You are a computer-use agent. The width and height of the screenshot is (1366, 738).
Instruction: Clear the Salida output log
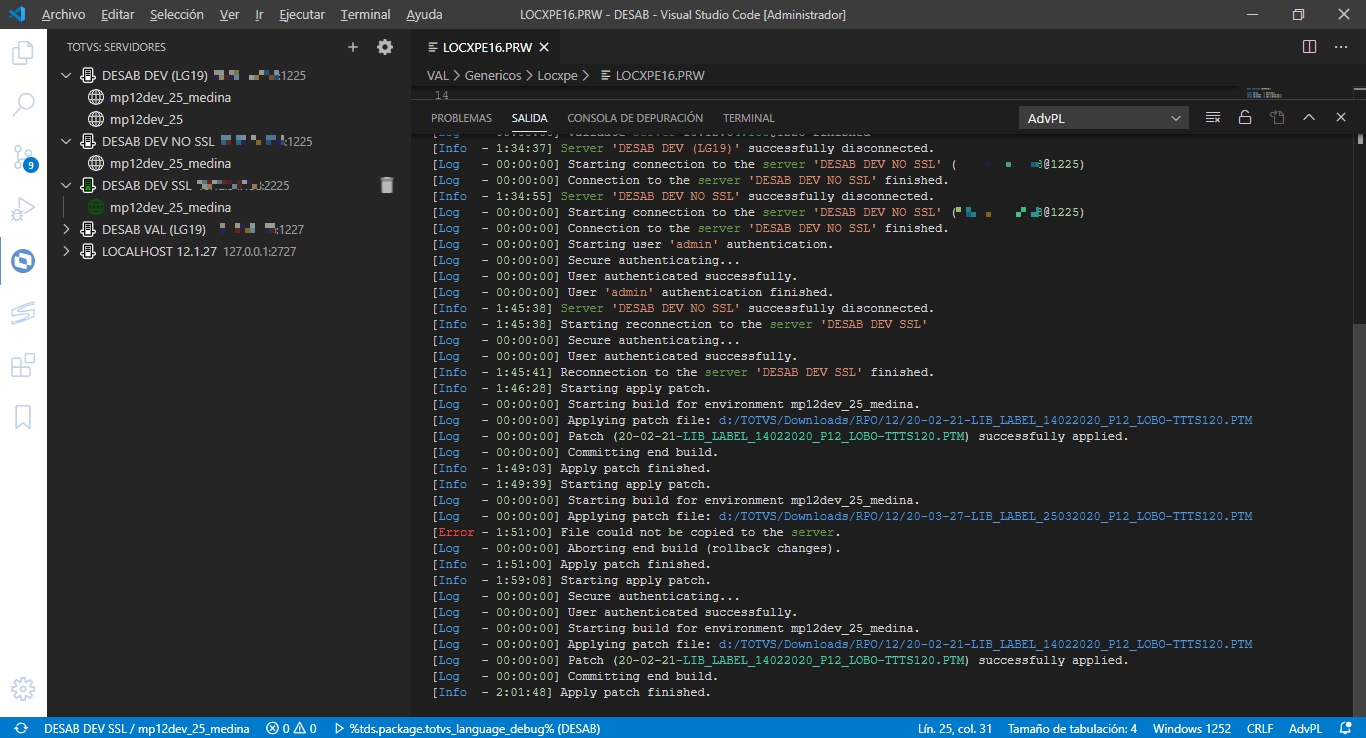click(1212, 117)
